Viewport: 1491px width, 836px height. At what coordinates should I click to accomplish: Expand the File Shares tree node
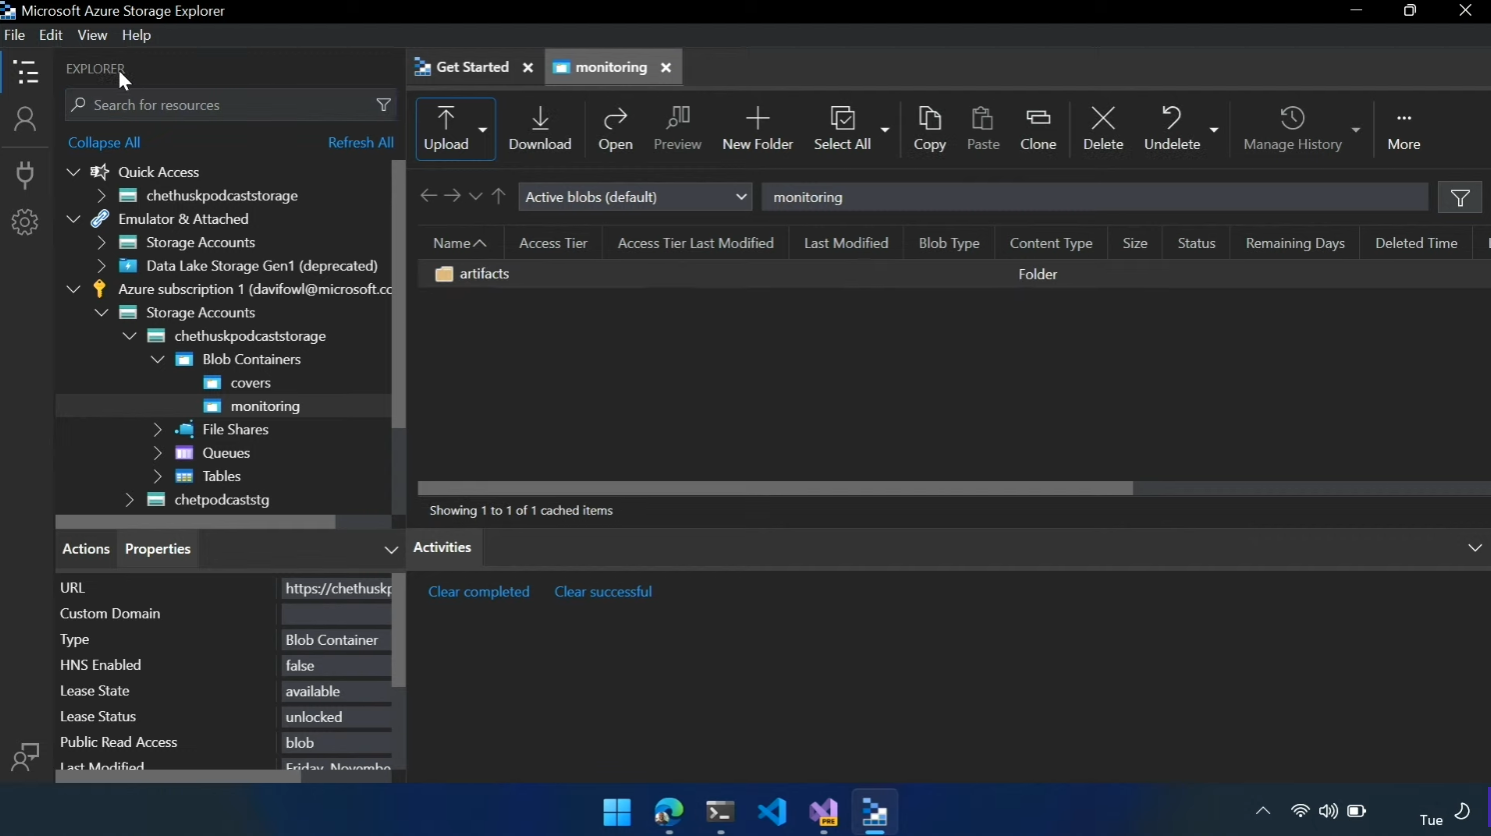(x=158, y=430)
